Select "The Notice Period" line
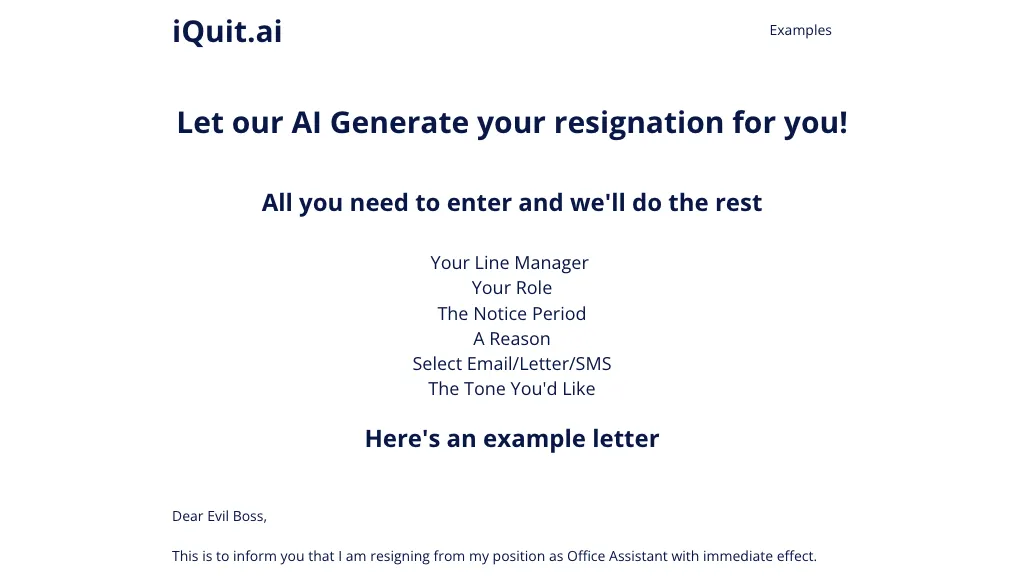The height and width of the screenshot is (576, 1024). pos(512,314)
